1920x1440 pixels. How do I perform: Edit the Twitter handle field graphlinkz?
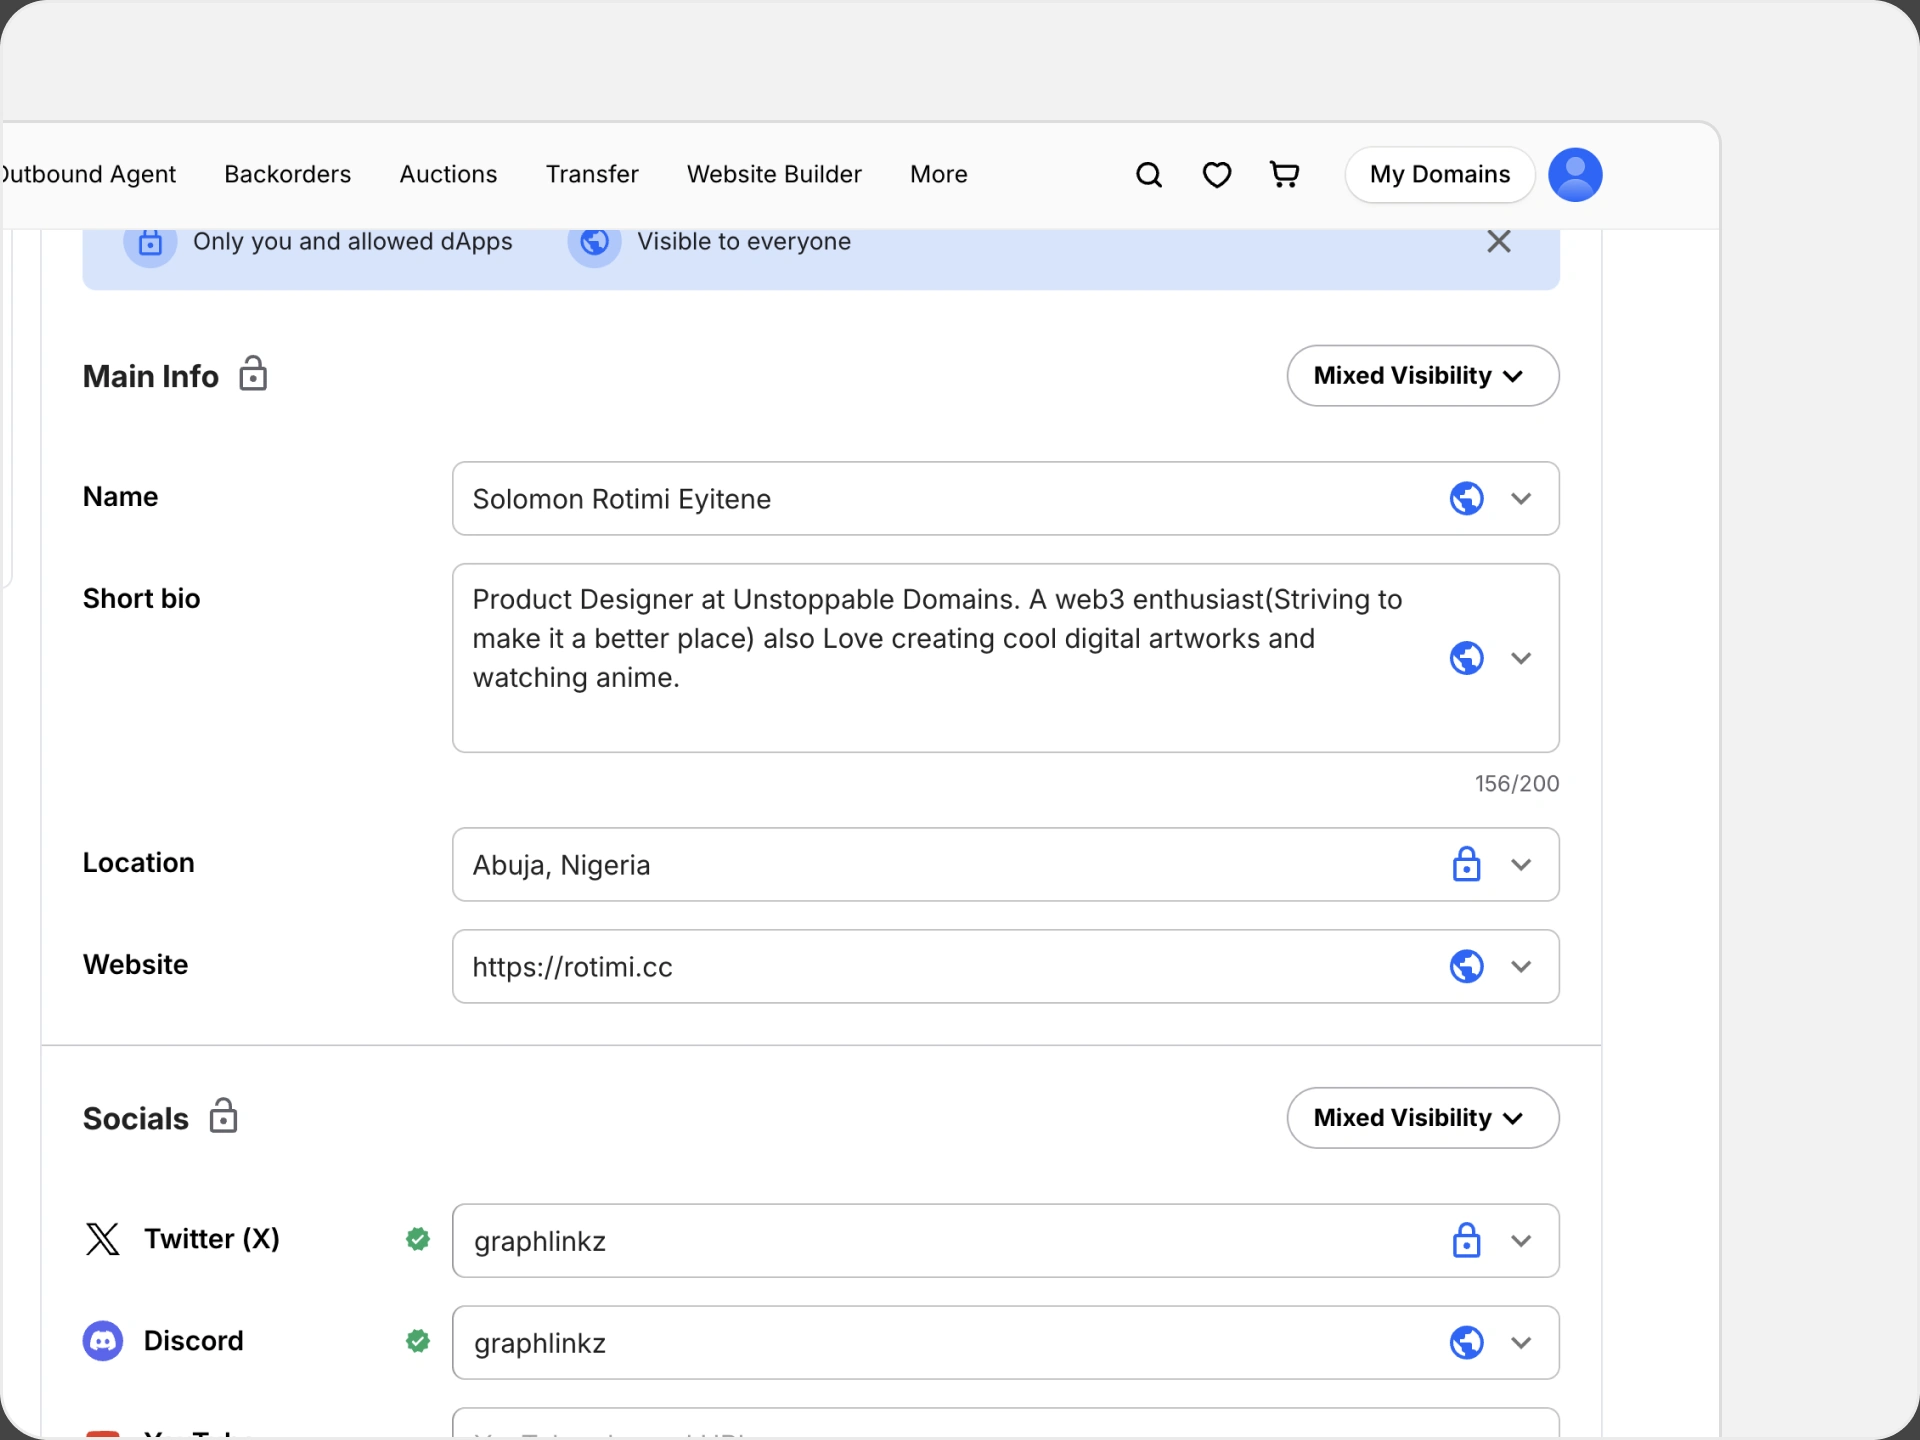pyautogui.click(x=1005, y=1240)
